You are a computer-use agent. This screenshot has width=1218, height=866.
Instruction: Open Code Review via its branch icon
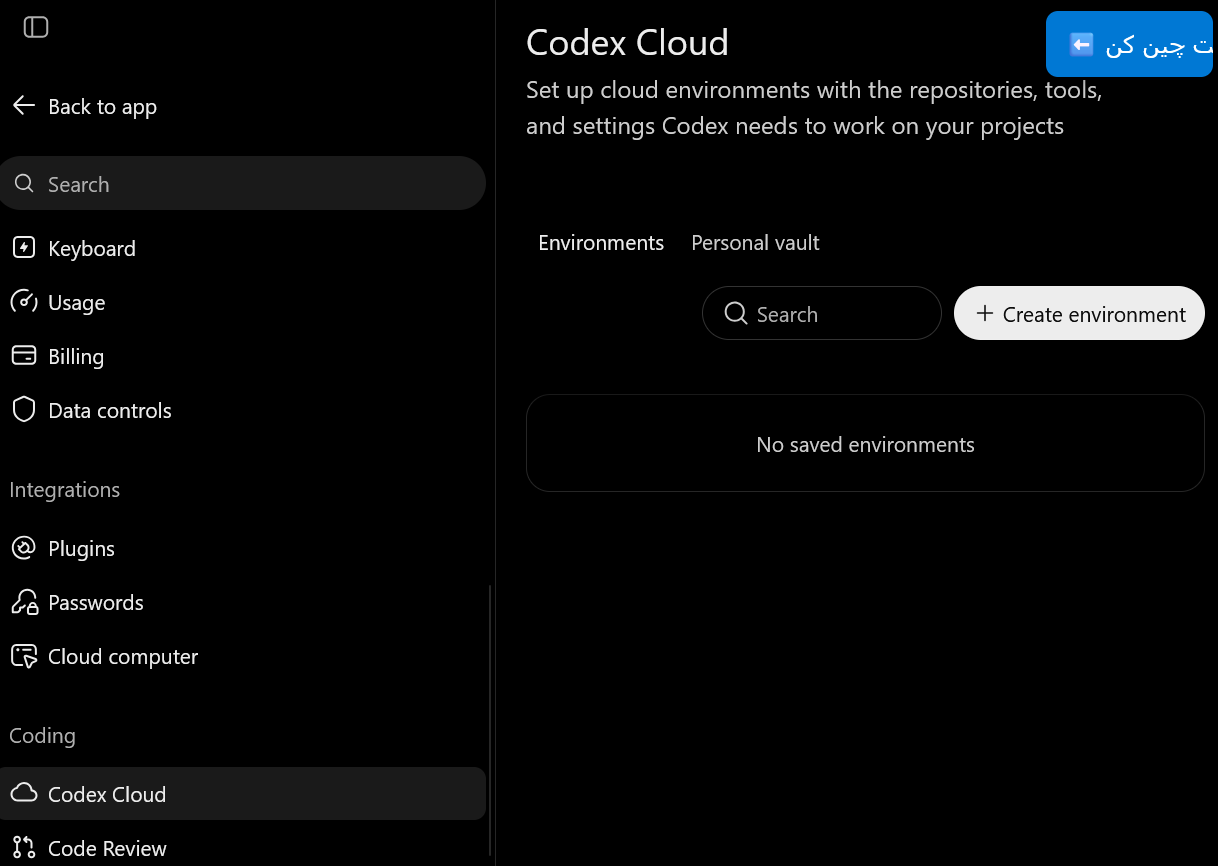23,848
